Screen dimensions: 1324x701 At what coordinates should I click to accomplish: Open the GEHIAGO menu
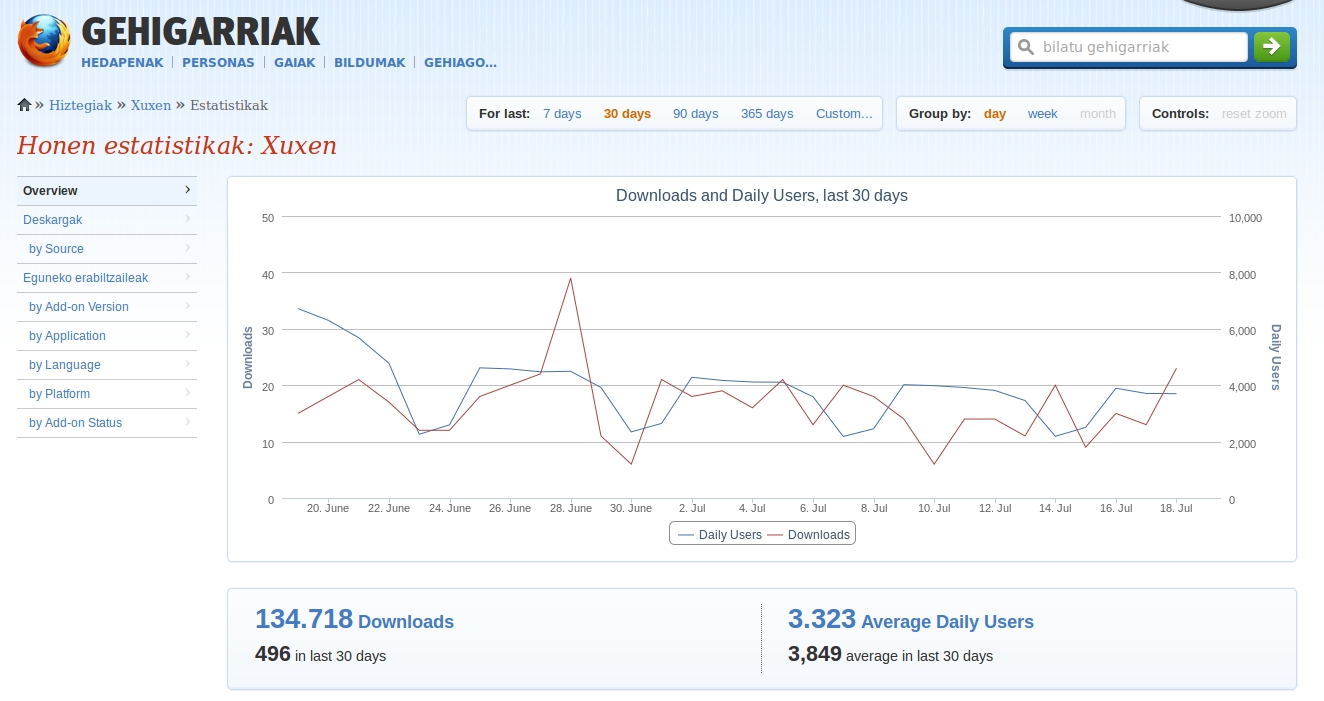460,62
